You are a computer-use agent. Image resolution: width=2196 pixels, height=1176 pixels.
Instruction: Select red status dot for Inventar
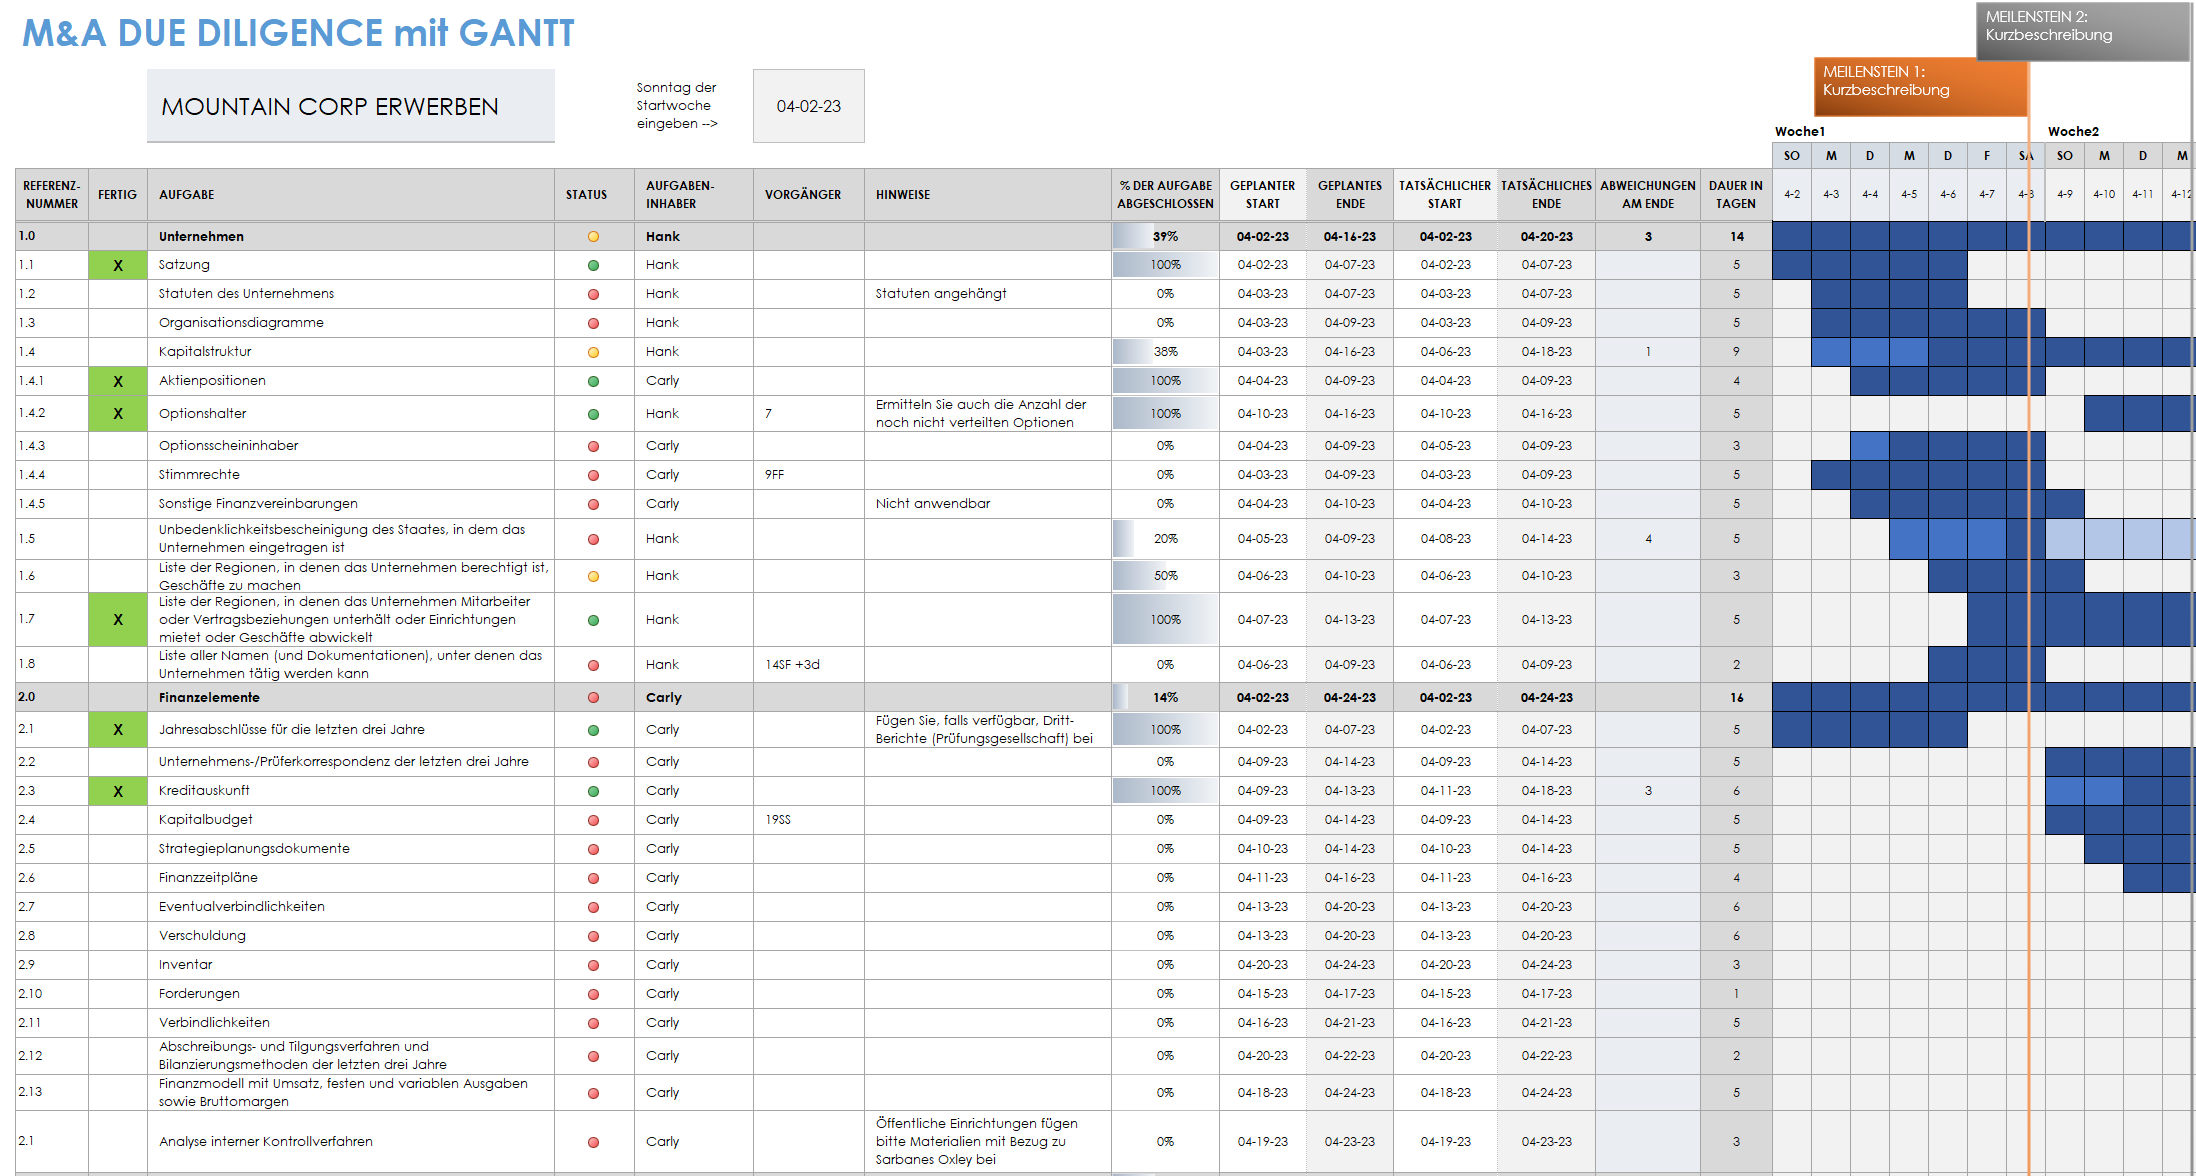pos(593,966)
